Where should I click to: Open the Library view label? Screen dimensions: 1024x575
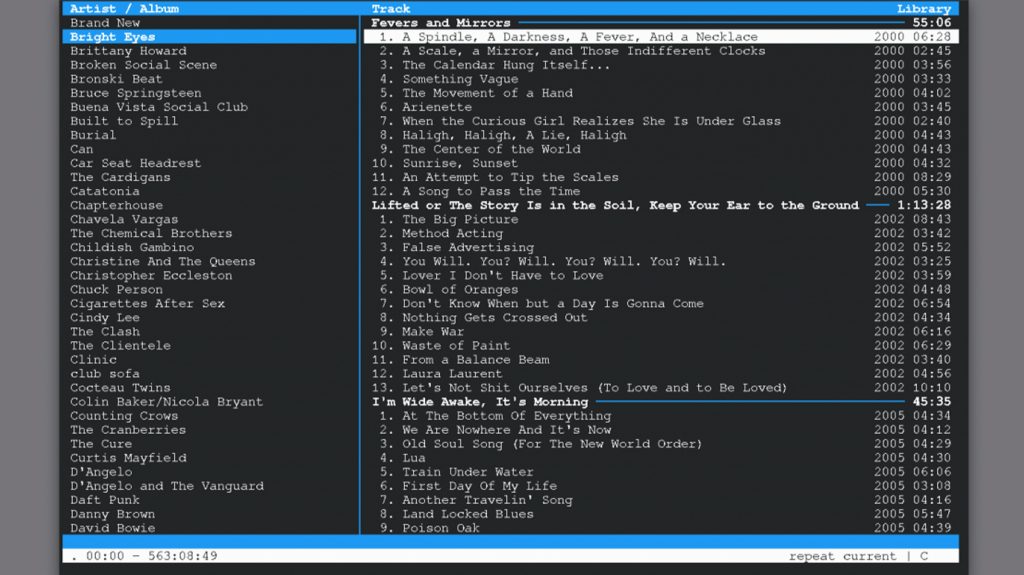point(923,9)
